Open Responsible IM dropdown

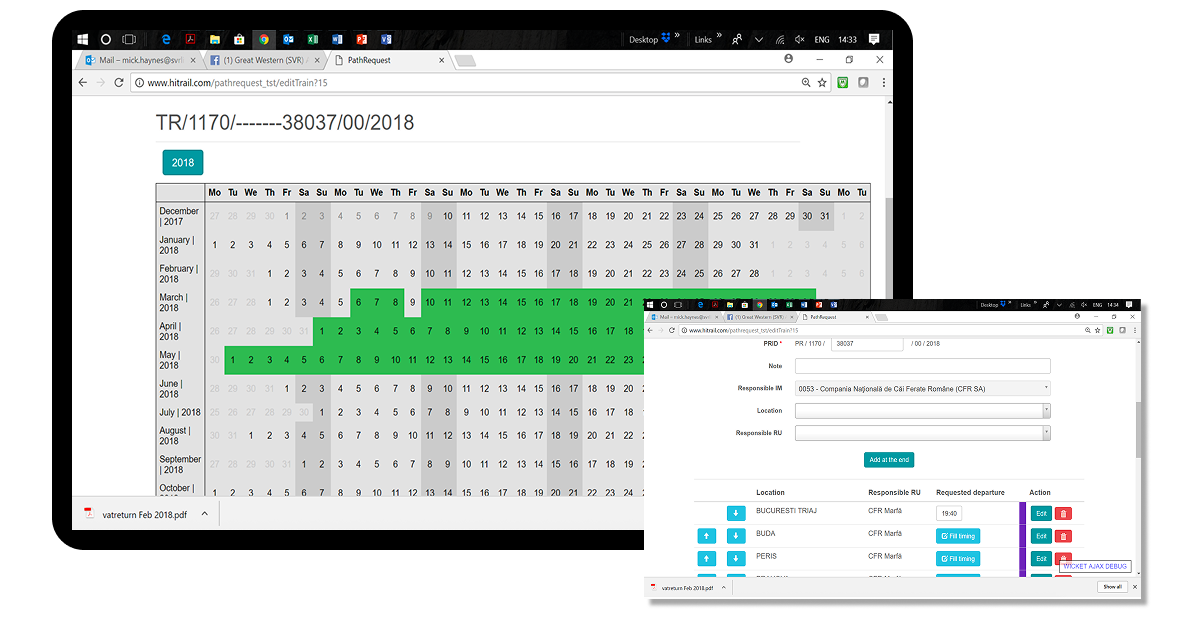922,388
